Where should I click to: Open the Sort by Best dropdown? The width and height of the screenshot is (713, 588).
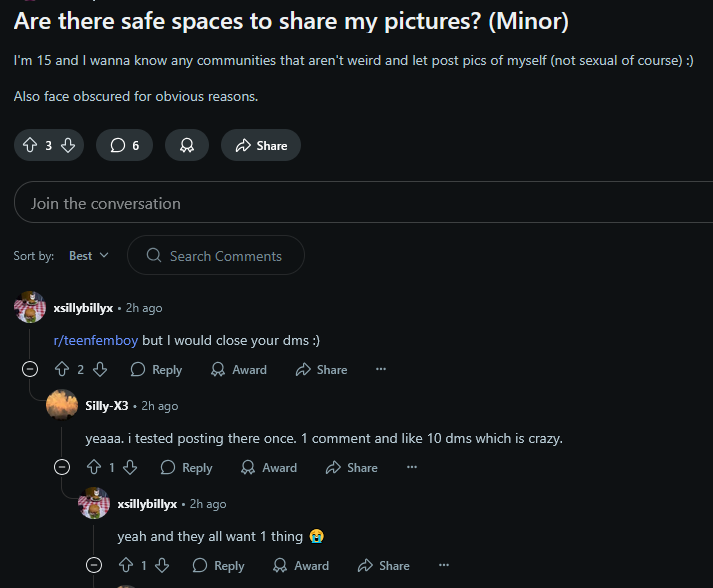click(x=88, y=256)
